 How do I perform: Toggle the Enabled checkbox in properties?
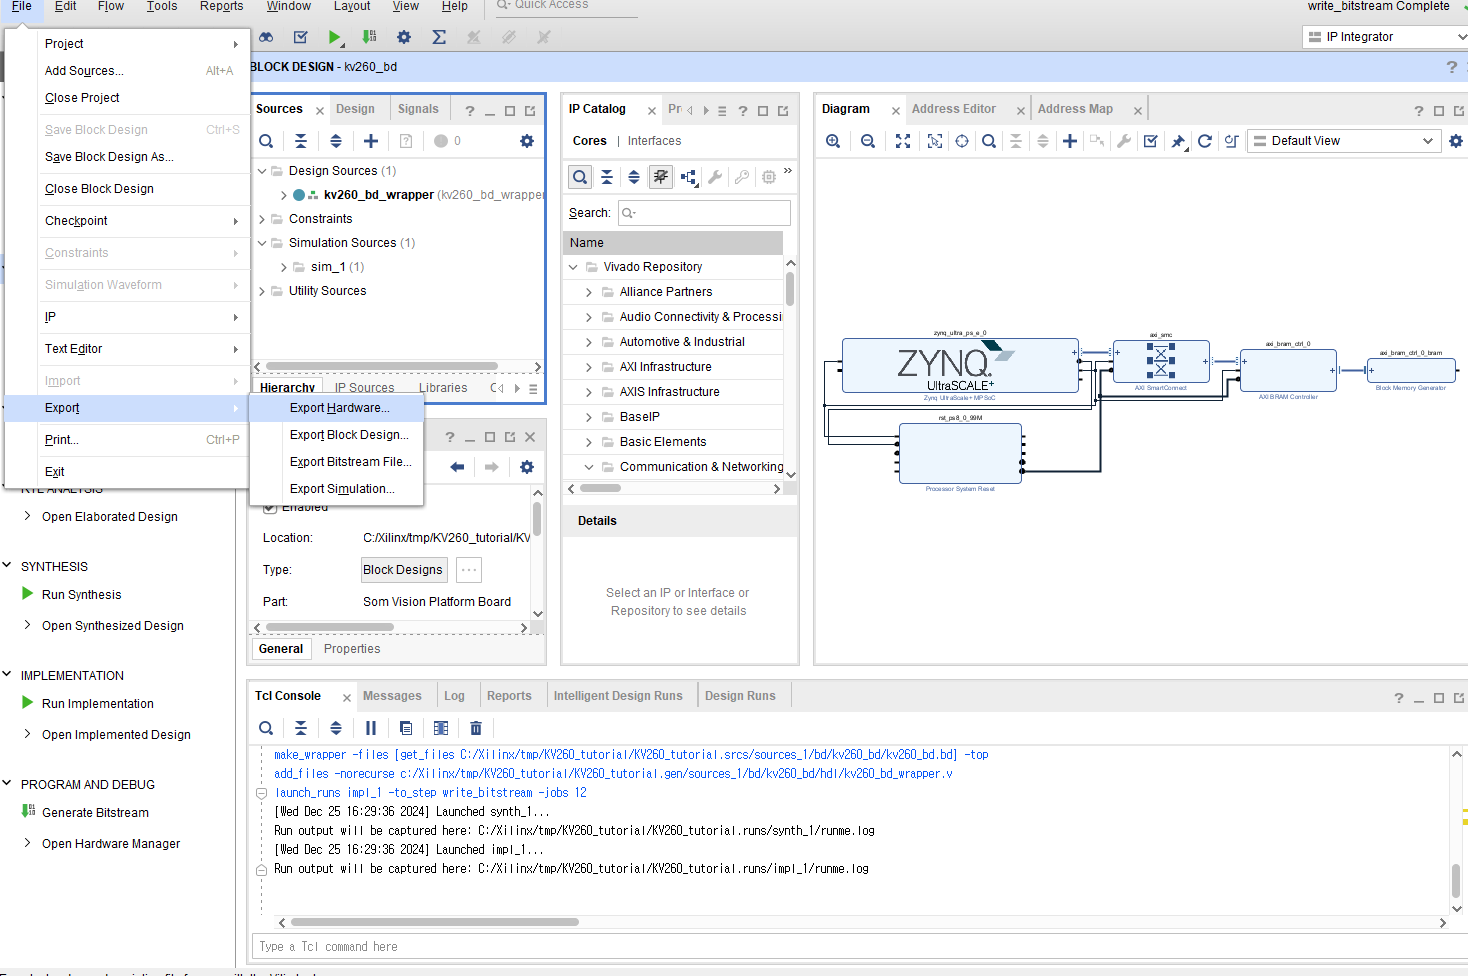coord(270,508)
